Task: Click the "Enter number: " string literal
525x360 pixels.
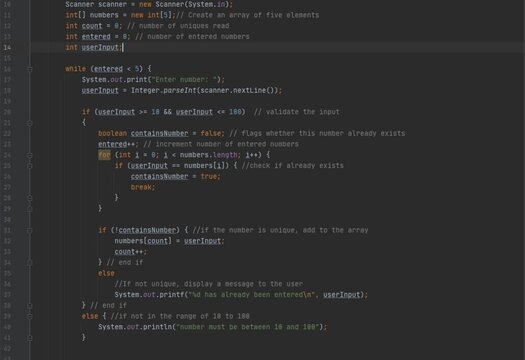Action: pyautogui.click(x=184, y=80)
